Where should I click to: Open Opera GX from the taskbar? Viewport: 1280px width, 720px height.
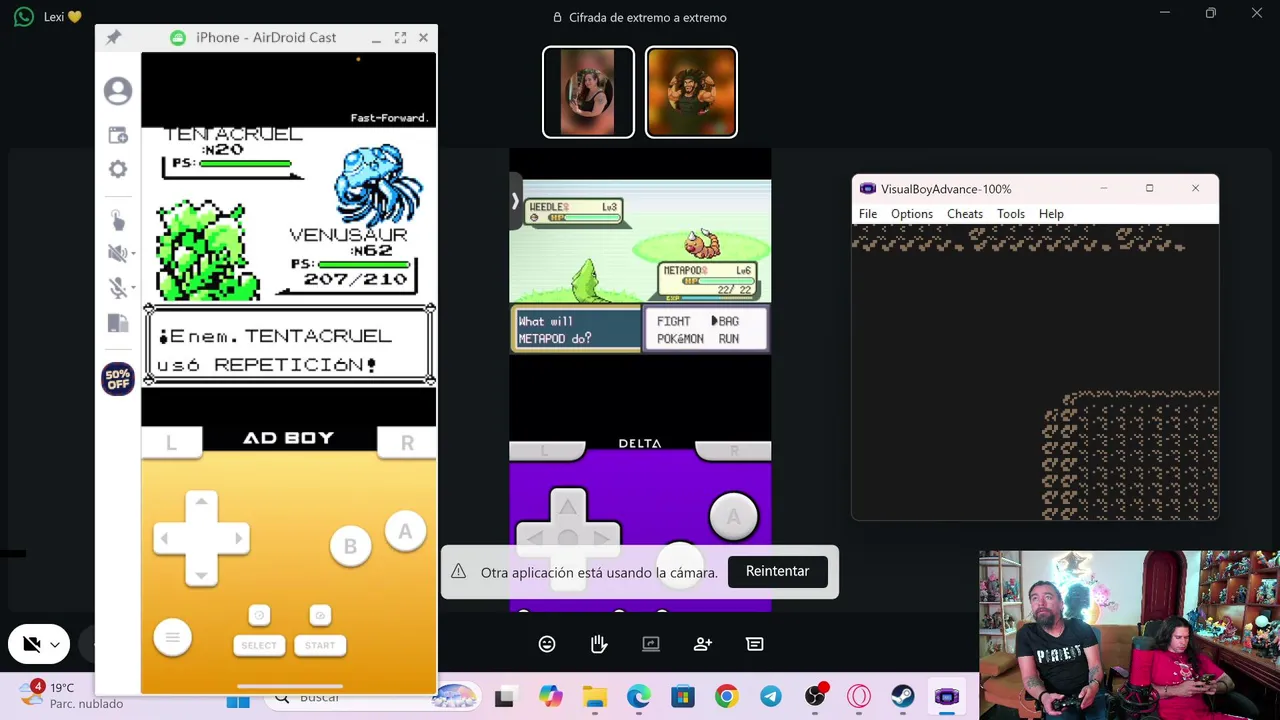(x=859, y=697)
